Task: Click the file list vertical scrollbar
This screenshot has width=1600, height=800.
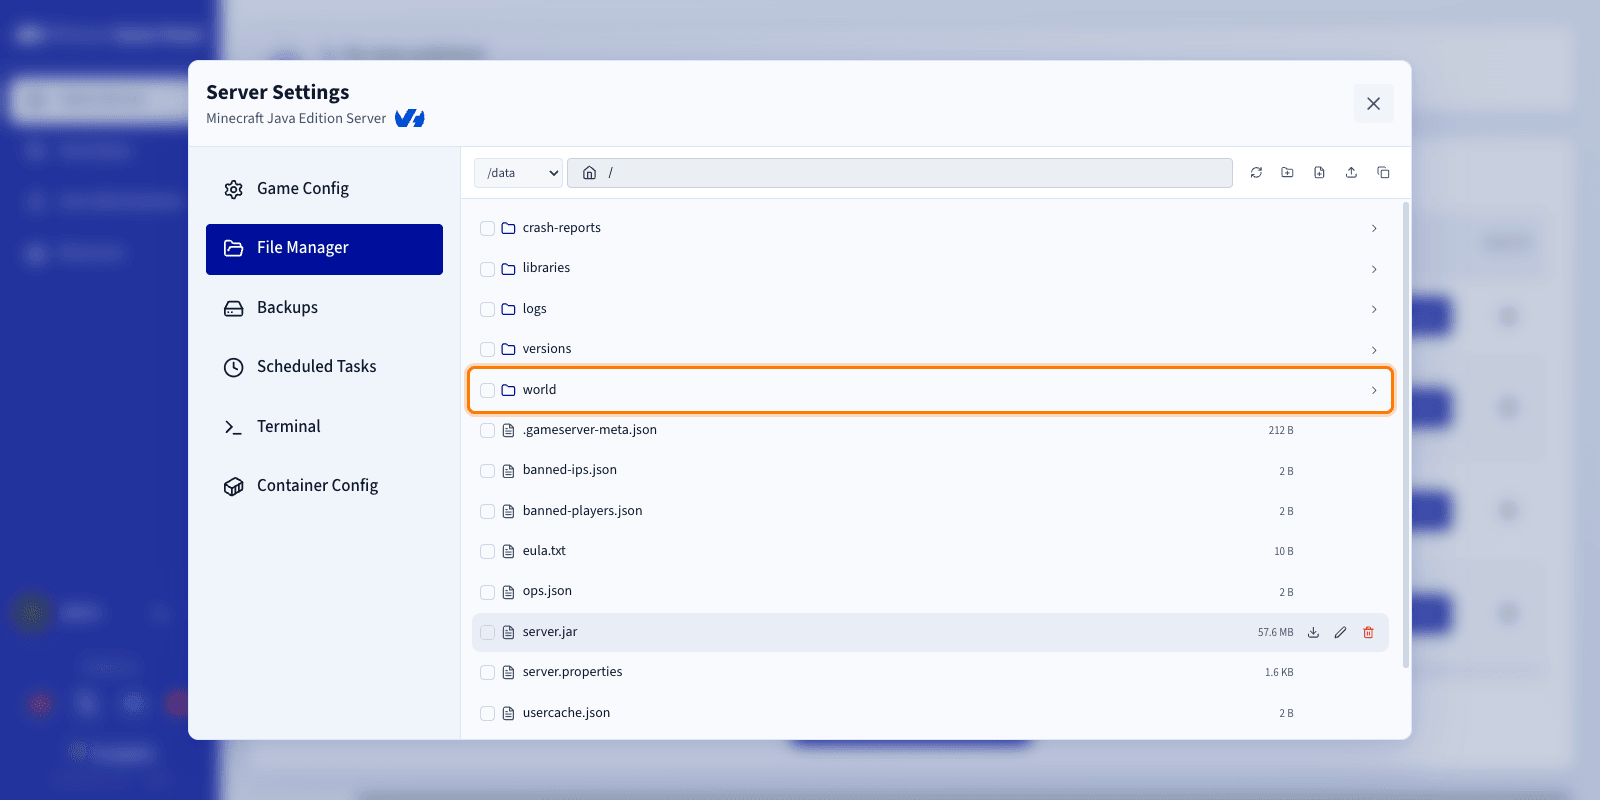Action: (1406, 435)
